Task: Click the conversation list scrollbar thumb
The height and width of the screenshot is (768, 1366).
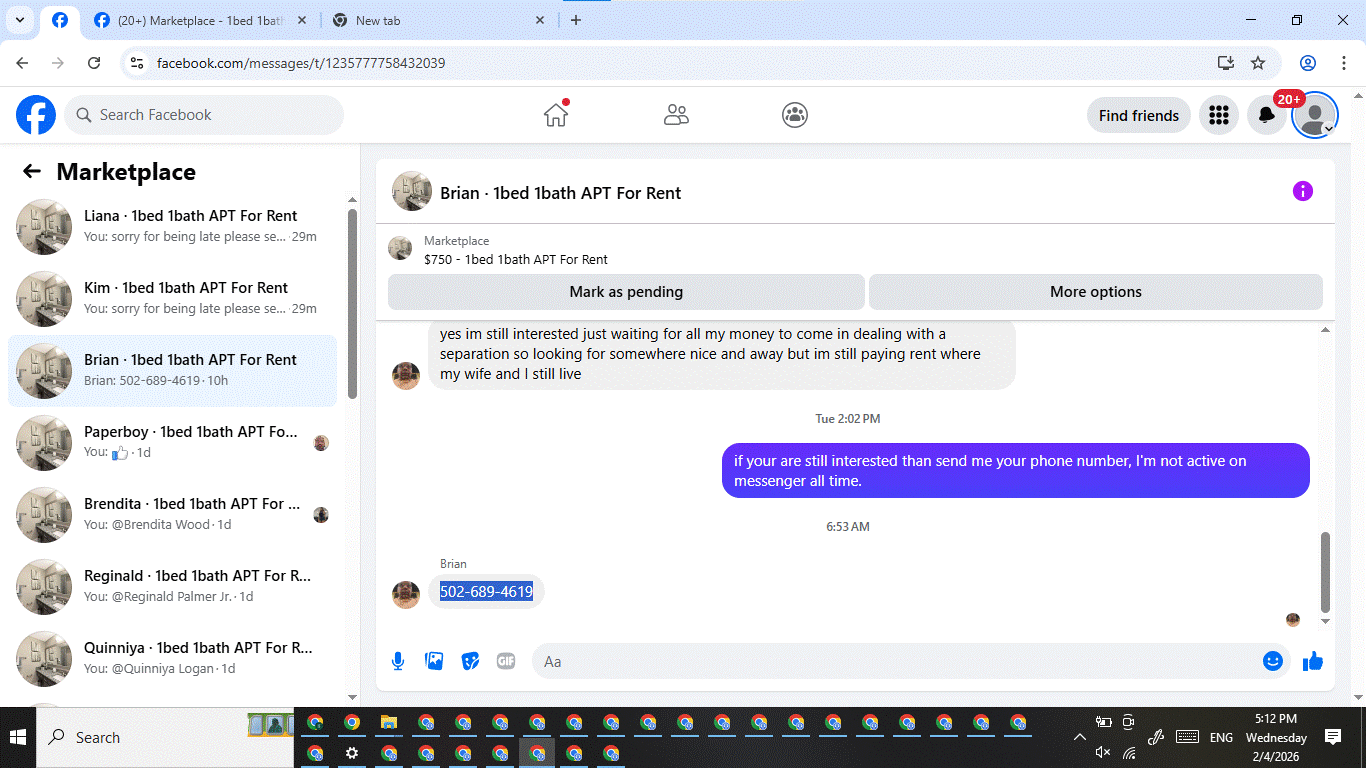Action: click(352, 305)
